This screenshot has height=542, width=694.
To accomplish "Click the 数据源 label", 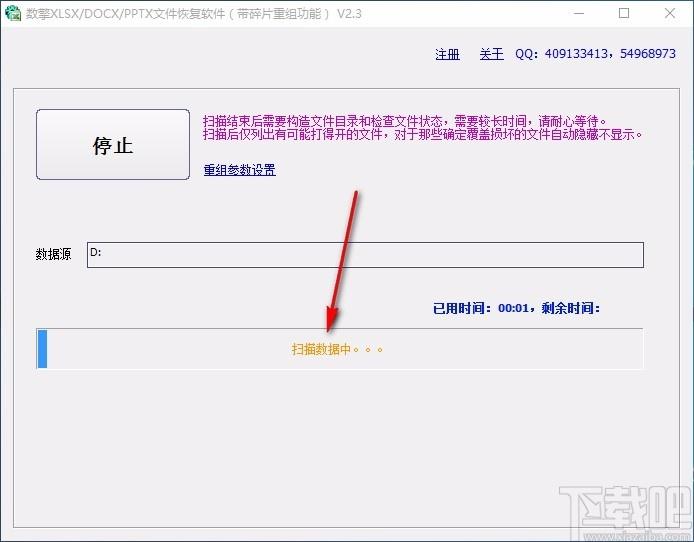I will [53, 254].
